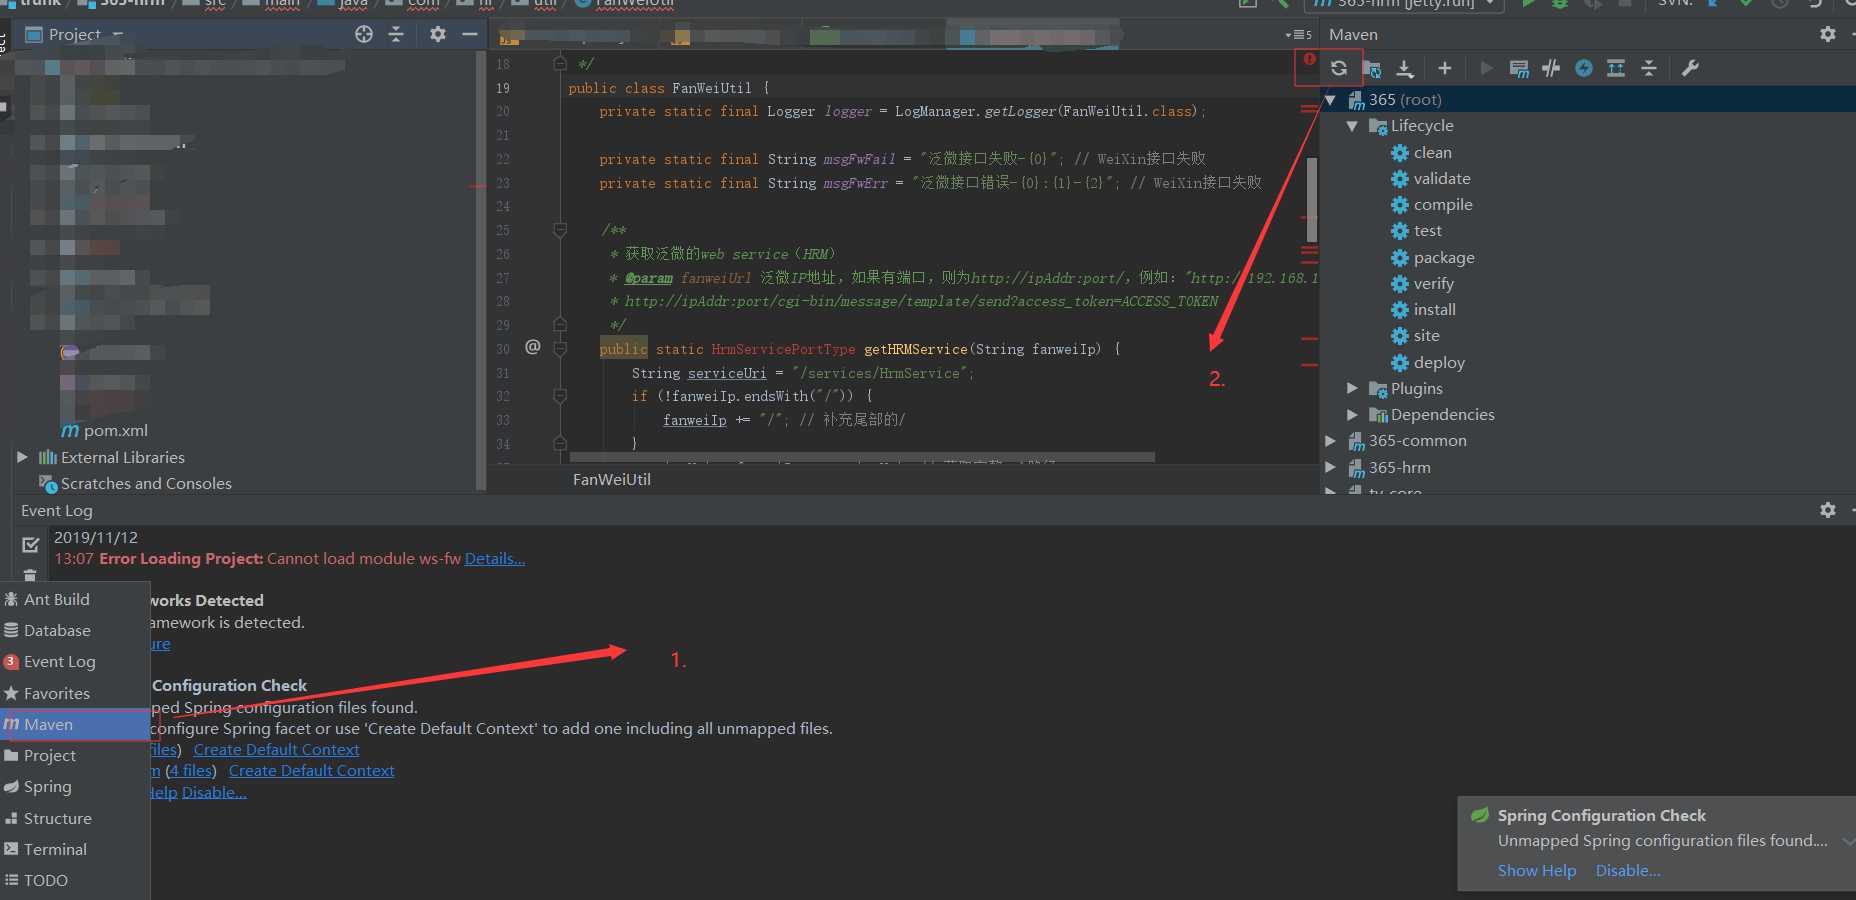The width and height of the screenshot is (1856, 900).
Task: Show hidden editor tabs list
Action: (x=1299, y=35)
